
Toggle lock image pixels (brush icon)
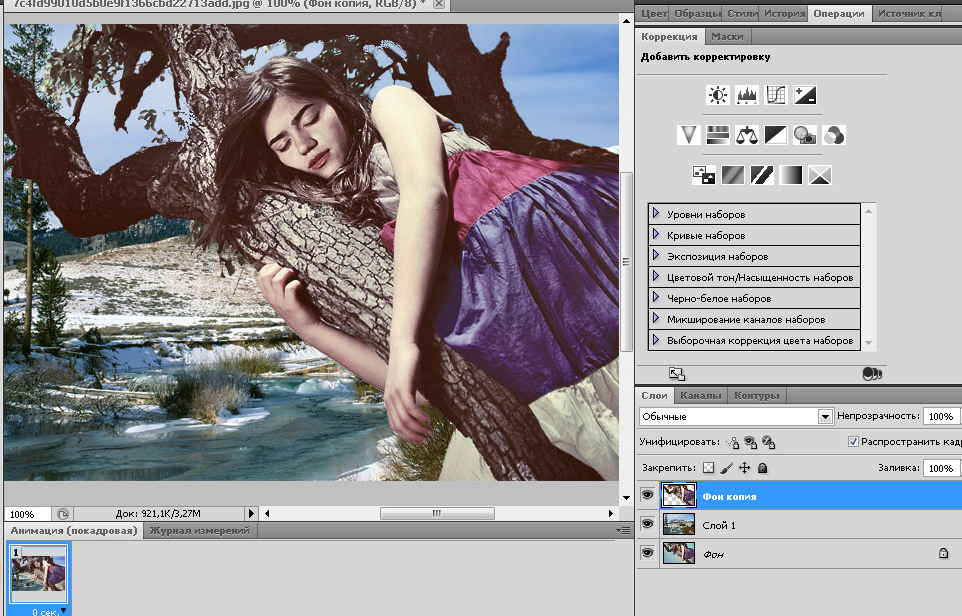pyautogui.click(x=726, y=468)
